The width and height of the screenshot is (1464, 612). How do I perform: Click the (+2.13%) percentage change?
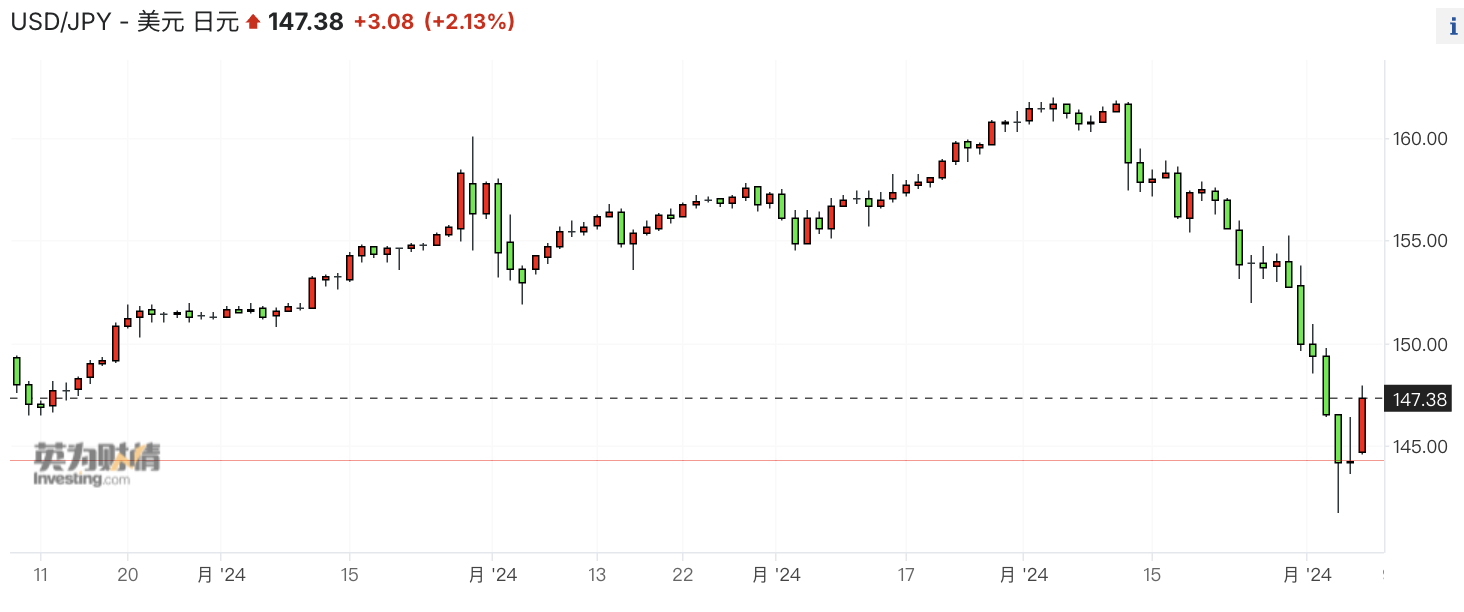(469, 22)
